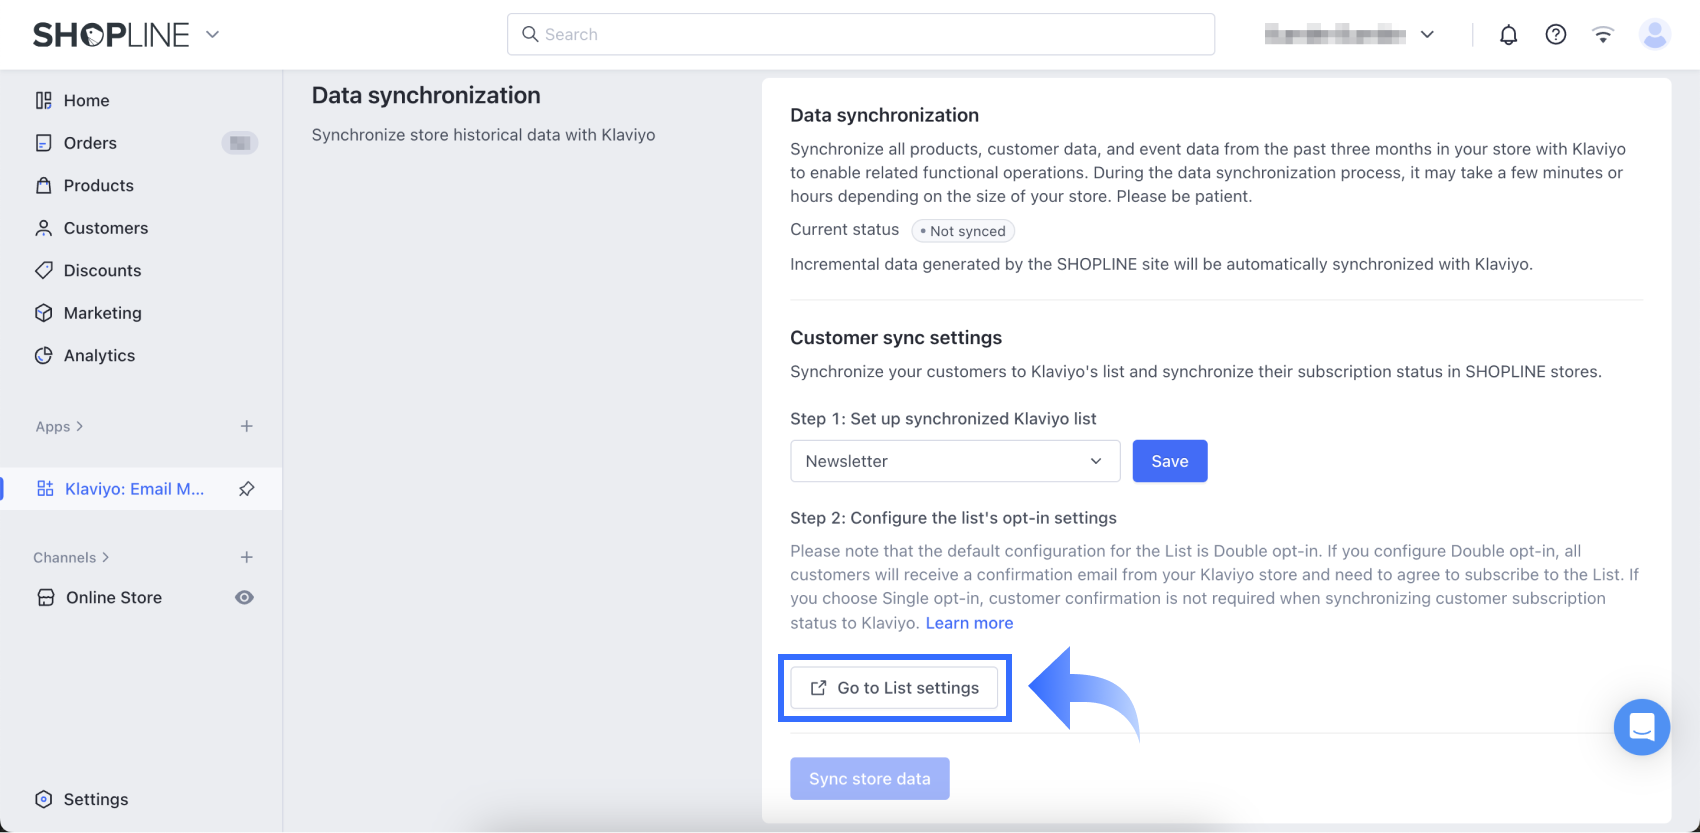This screenshot has width=1700, height=833.
Task: Add a new app with plus icon
Action: (x=247, y=426)
